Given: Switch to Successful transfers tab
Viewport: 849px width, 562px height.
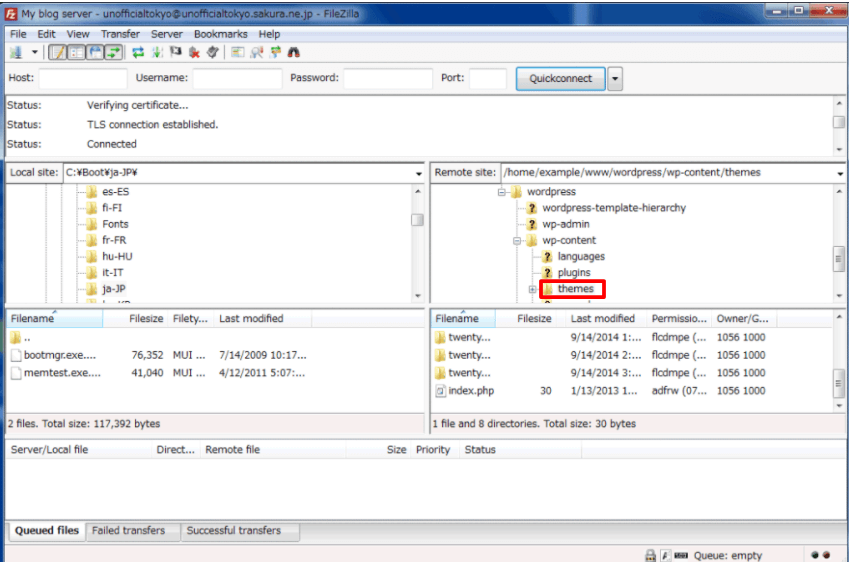Looking at the screenshot, I should click(234, 531).
